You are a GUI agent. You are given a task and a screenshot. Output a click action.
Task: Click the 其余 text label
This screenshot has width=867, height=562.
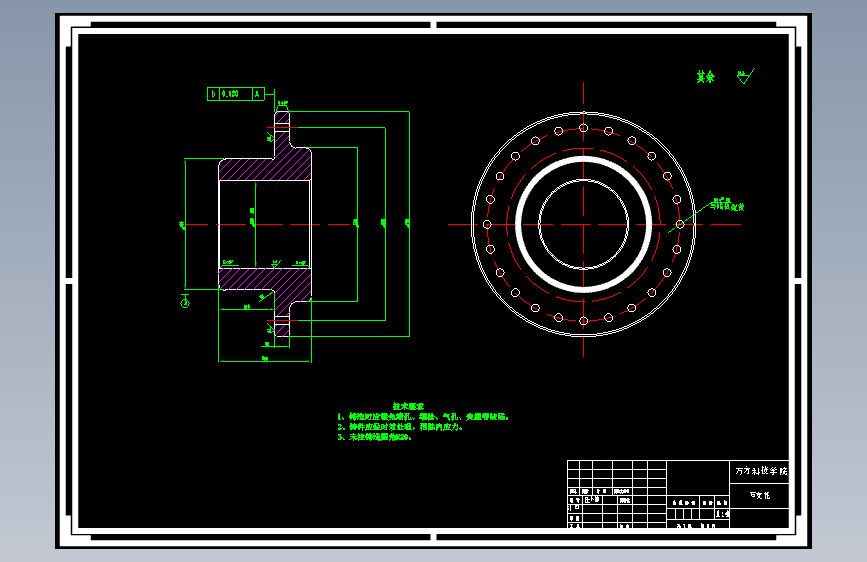(706, 77)
